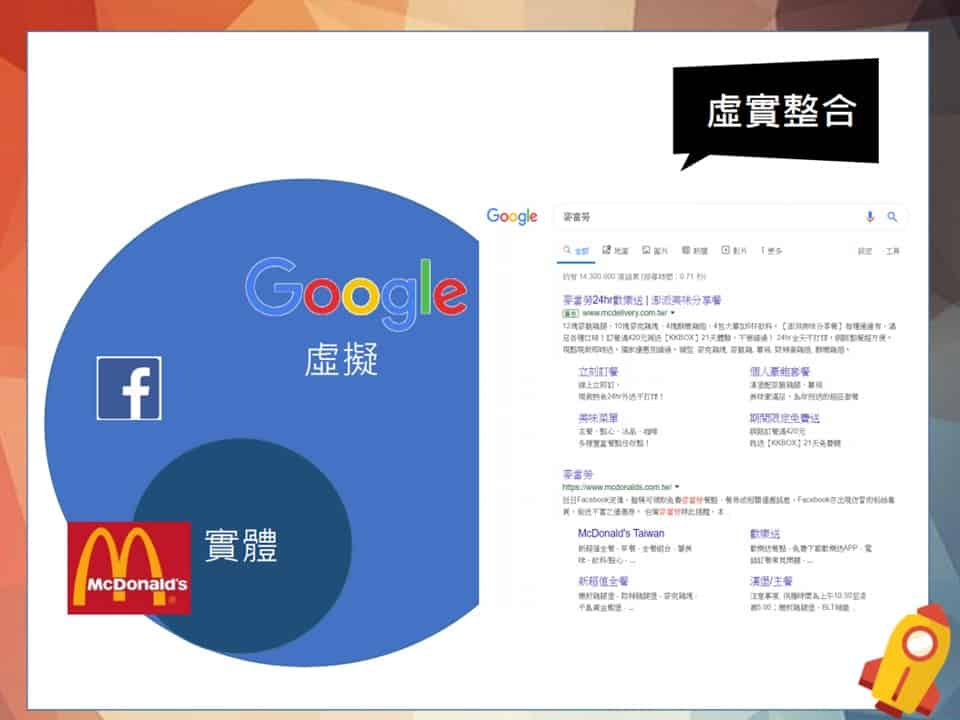The height and width of the screenshot is (720, 960).
Task: Open sitelink below 個人豪飽套餐 about free delivery
Action: [785, 418]
